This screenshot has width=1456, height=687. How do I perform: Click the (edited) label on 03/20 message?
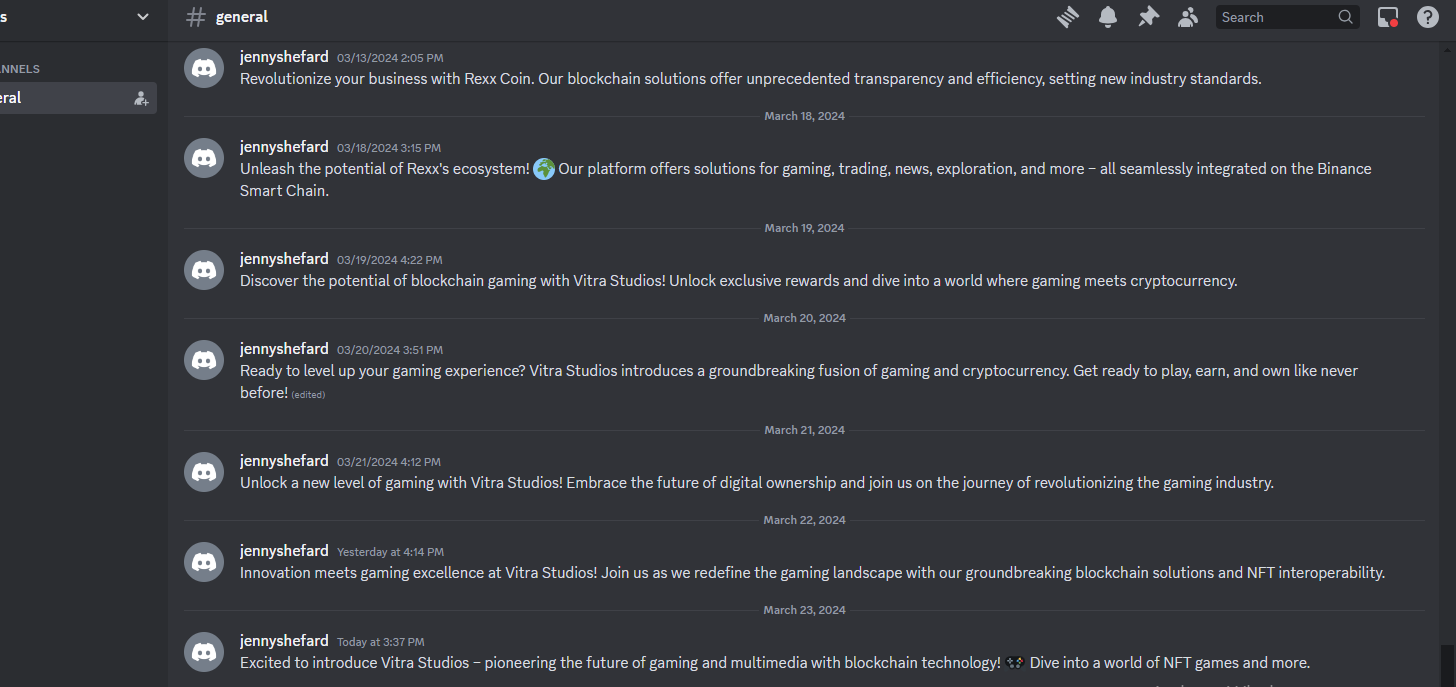(308, 395)
